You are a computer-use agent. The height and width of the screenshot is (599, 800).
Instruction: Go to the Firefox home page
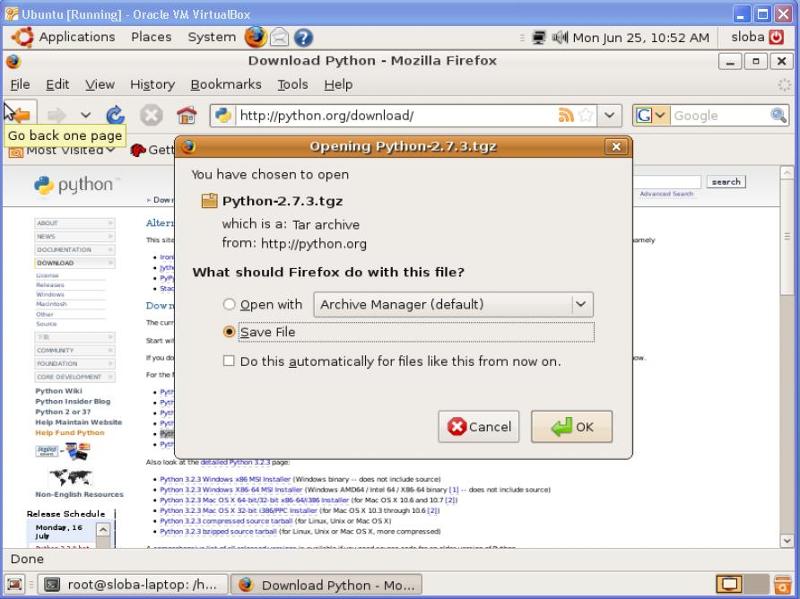(186, 116)
